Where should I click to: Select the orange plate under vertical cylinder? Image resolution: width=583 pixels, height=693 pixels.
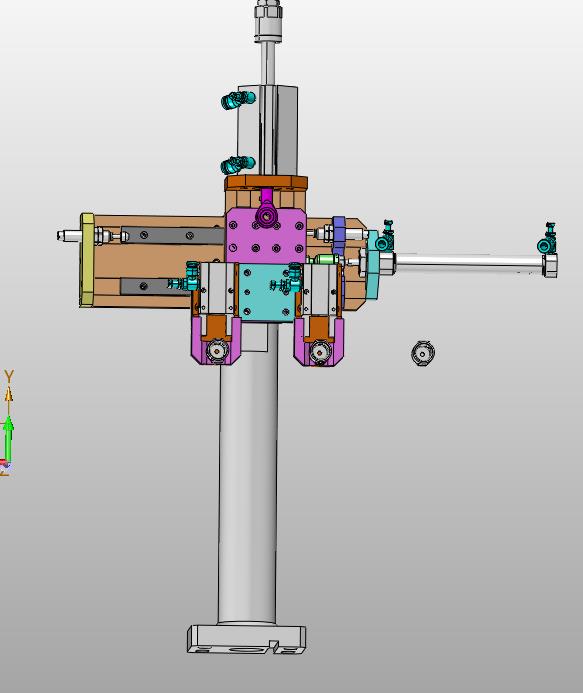(x=266, y=183)
